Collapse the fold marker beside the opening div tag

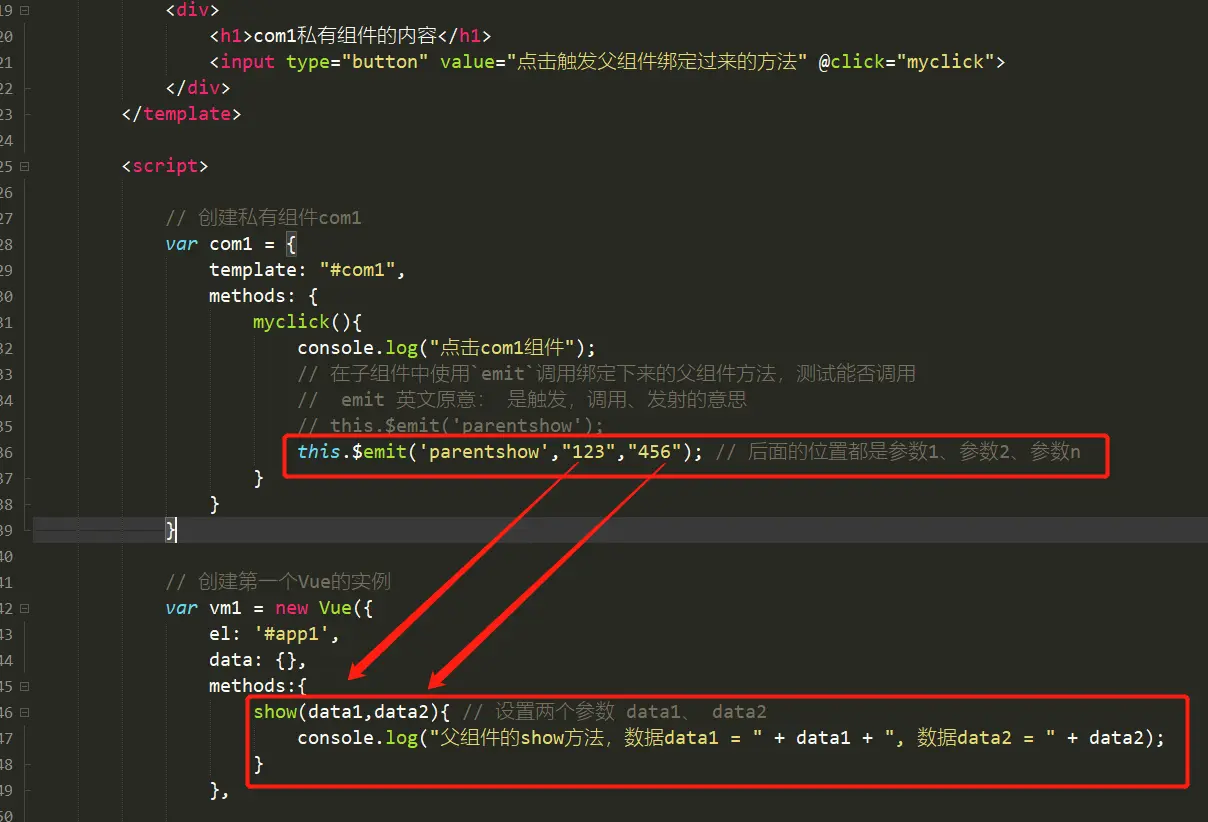pos(24,10)
